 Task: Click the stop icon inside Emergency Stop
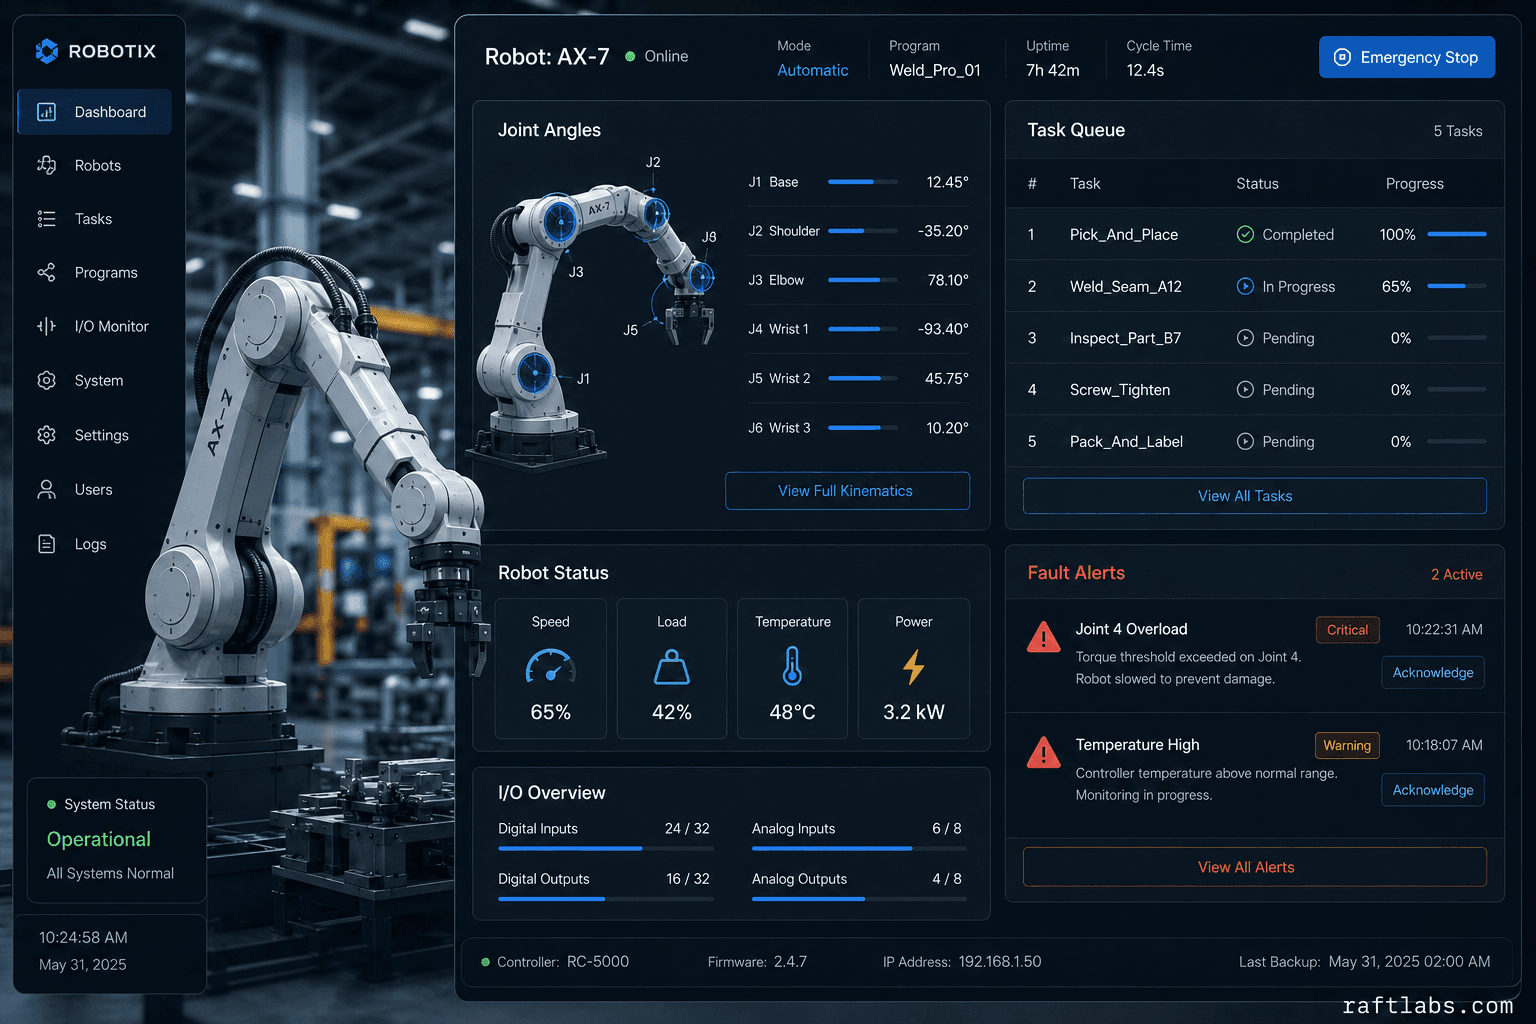[x=1342, y=57]
